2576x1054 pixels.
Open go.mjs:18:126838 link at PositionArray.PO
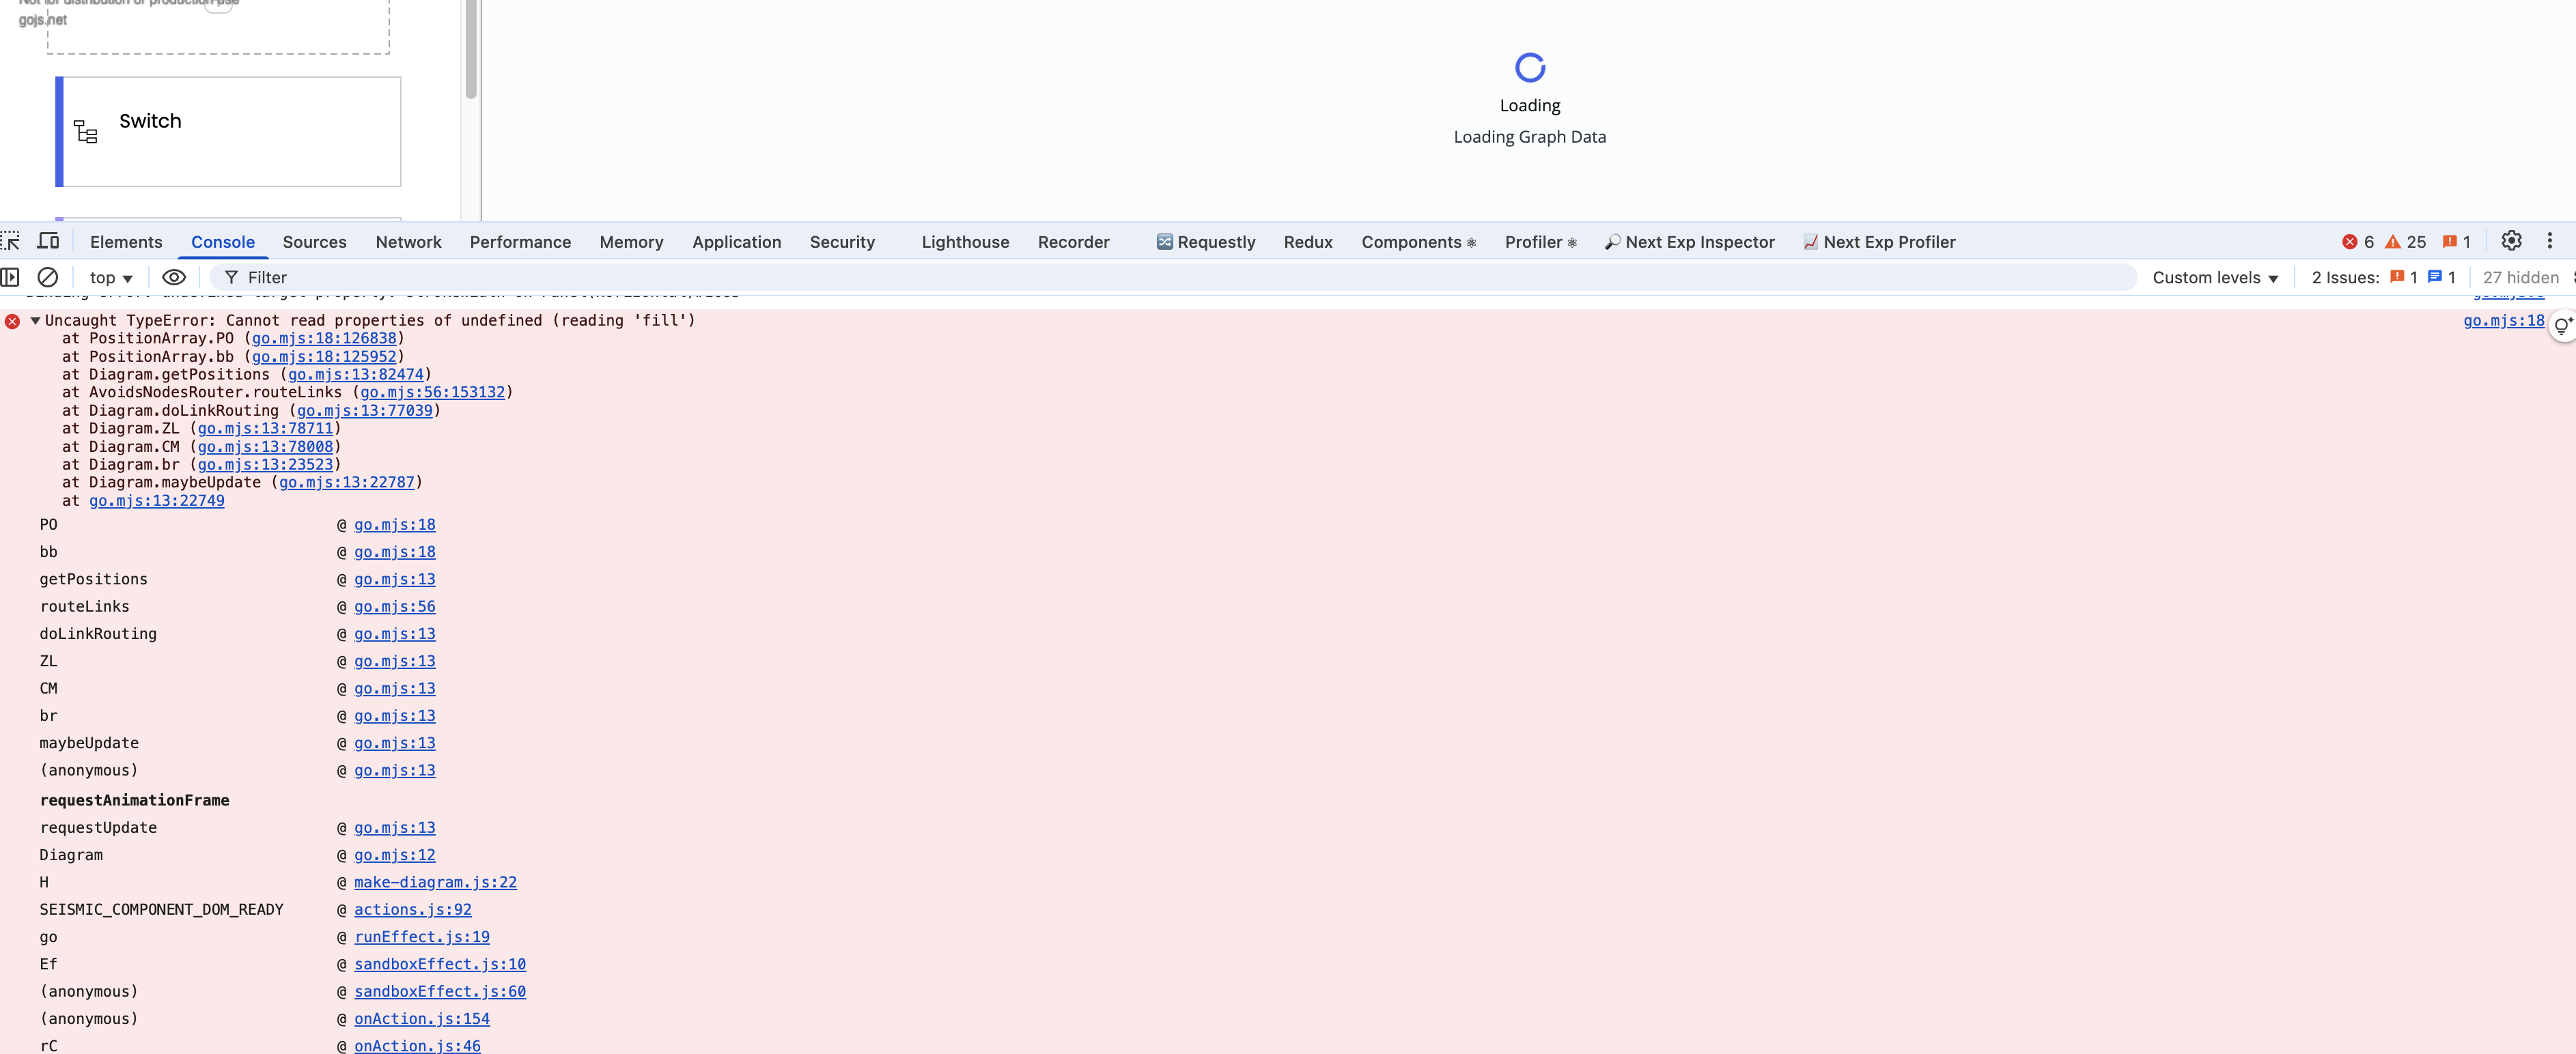324,338
